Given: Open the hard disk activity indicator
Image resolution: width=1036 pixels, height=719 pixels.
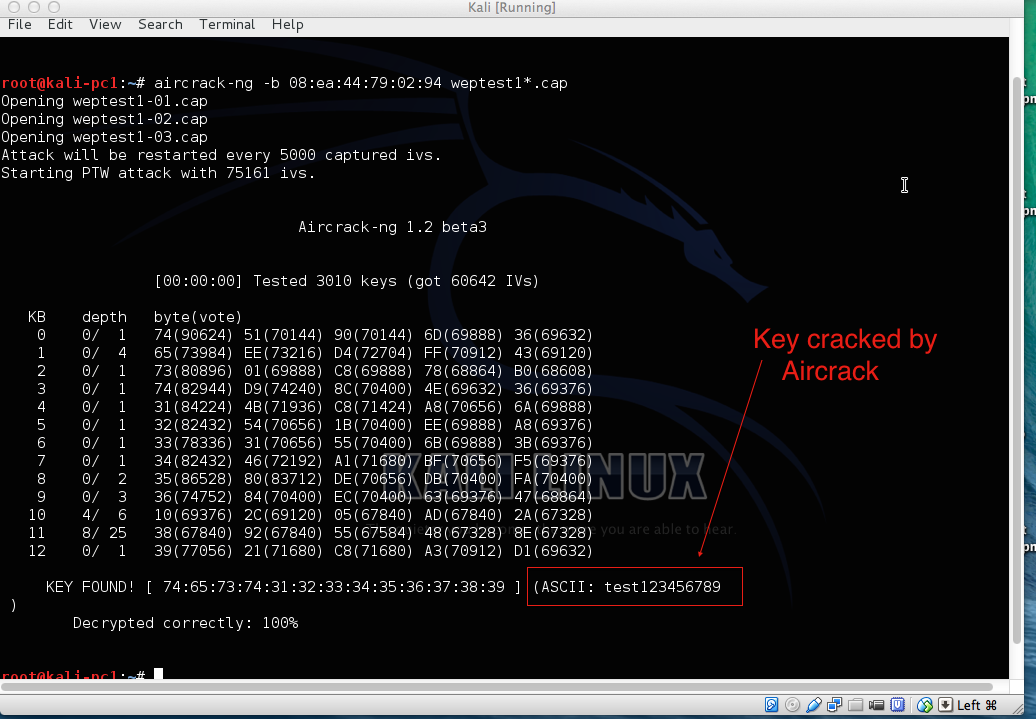Looking at the screenshot, I should coord(771,705).
